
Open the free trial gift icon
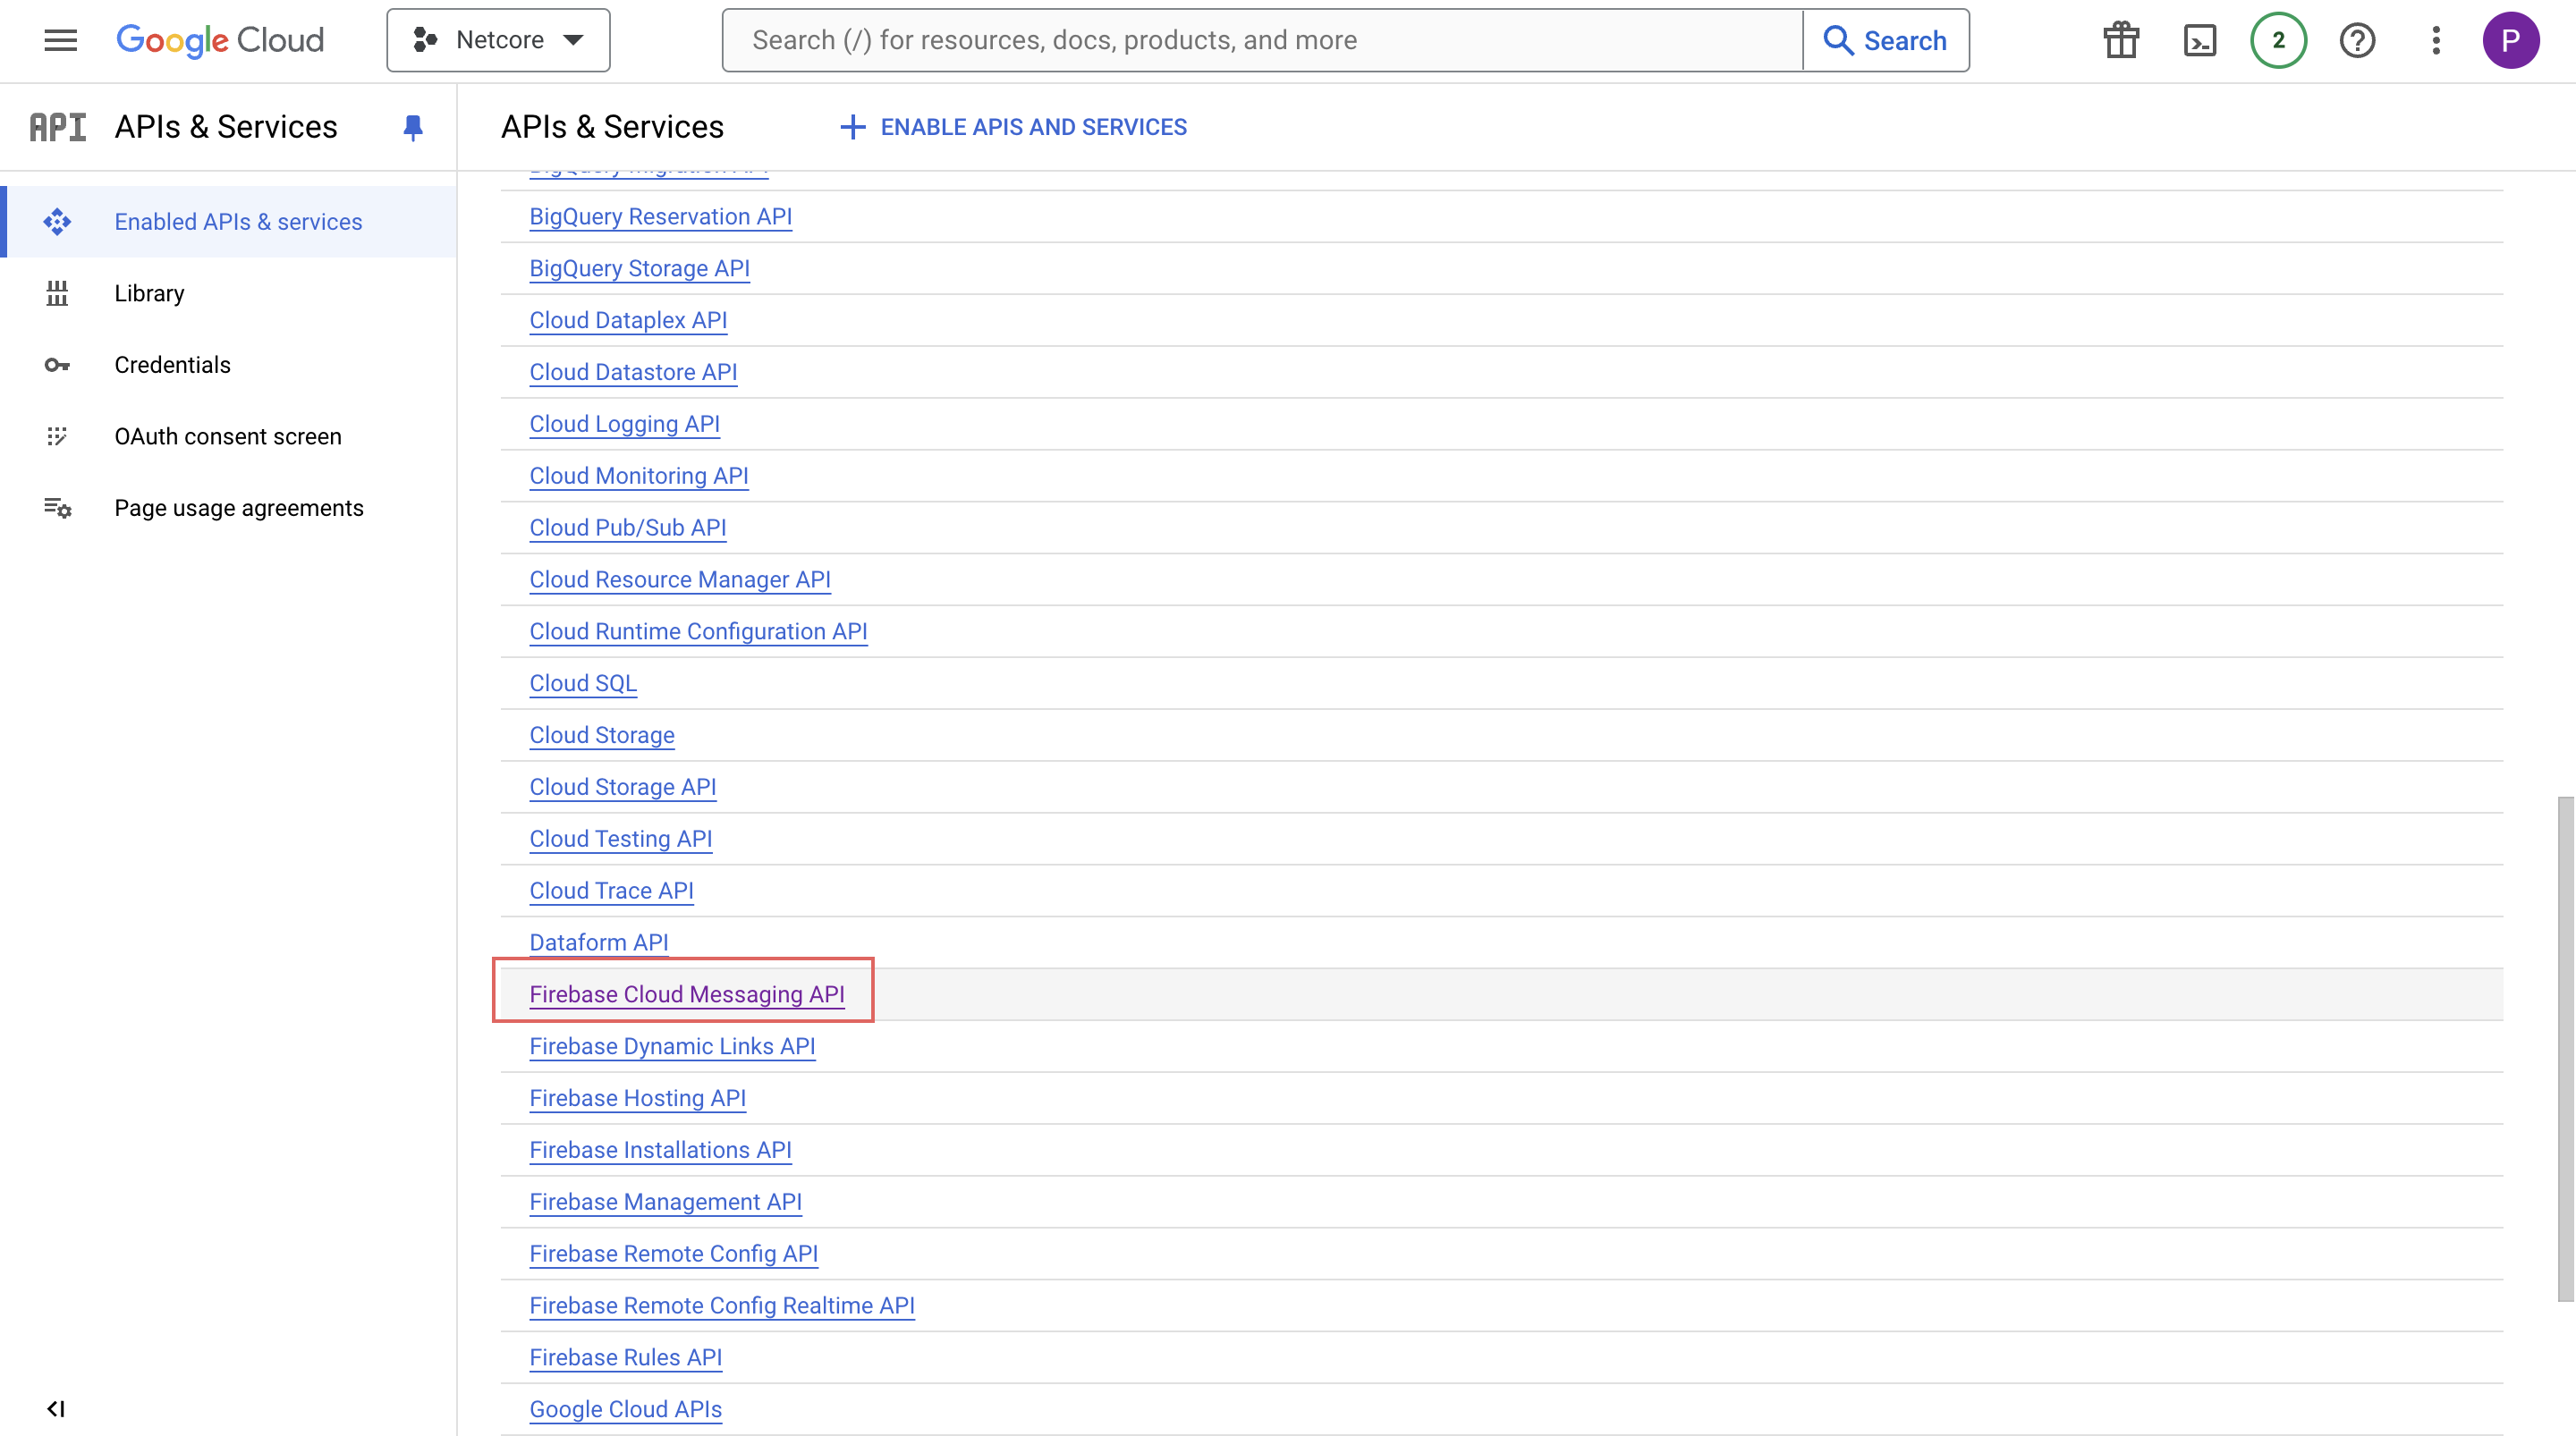[2120, 40]
